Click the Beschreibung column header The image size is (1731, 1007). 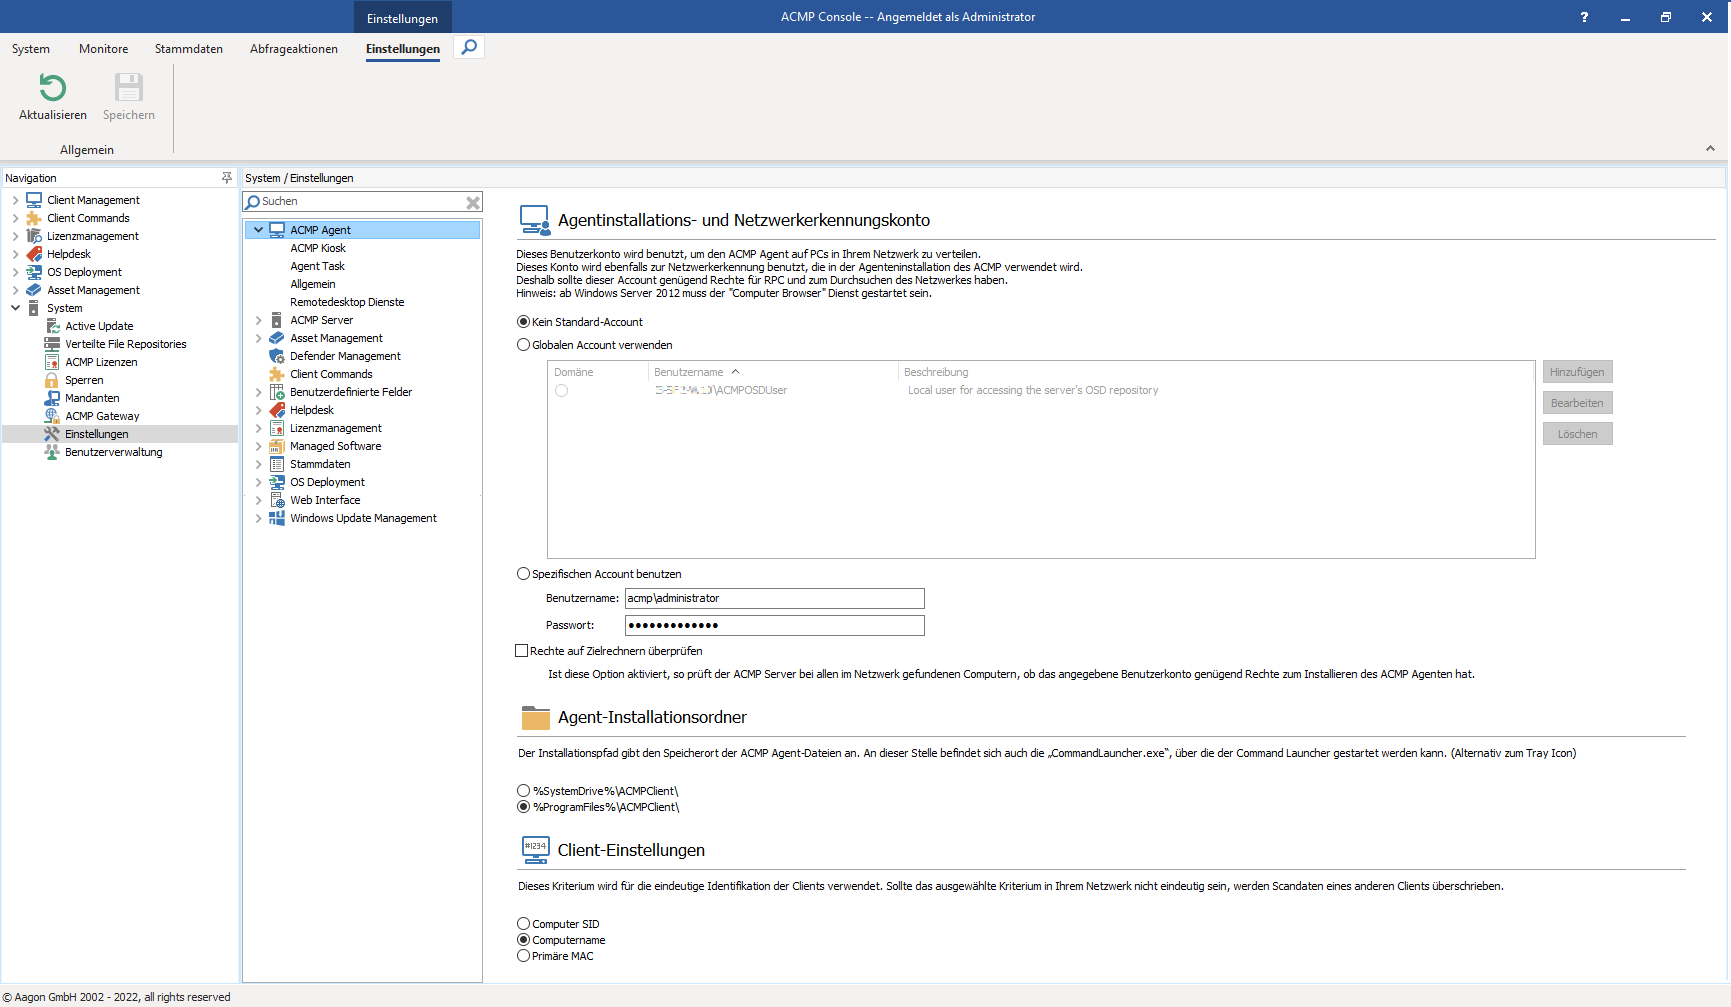click(1216, 372)
